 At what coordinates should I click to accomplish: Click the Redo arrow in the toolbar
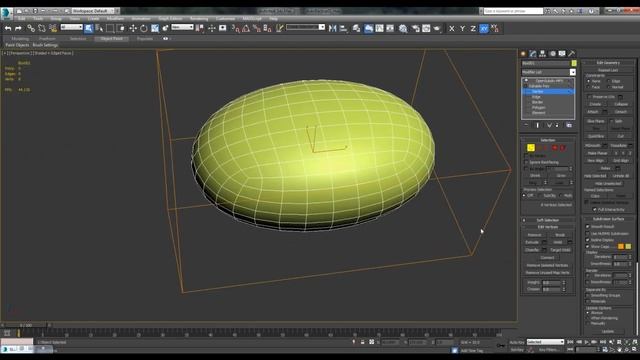[18, 28]
